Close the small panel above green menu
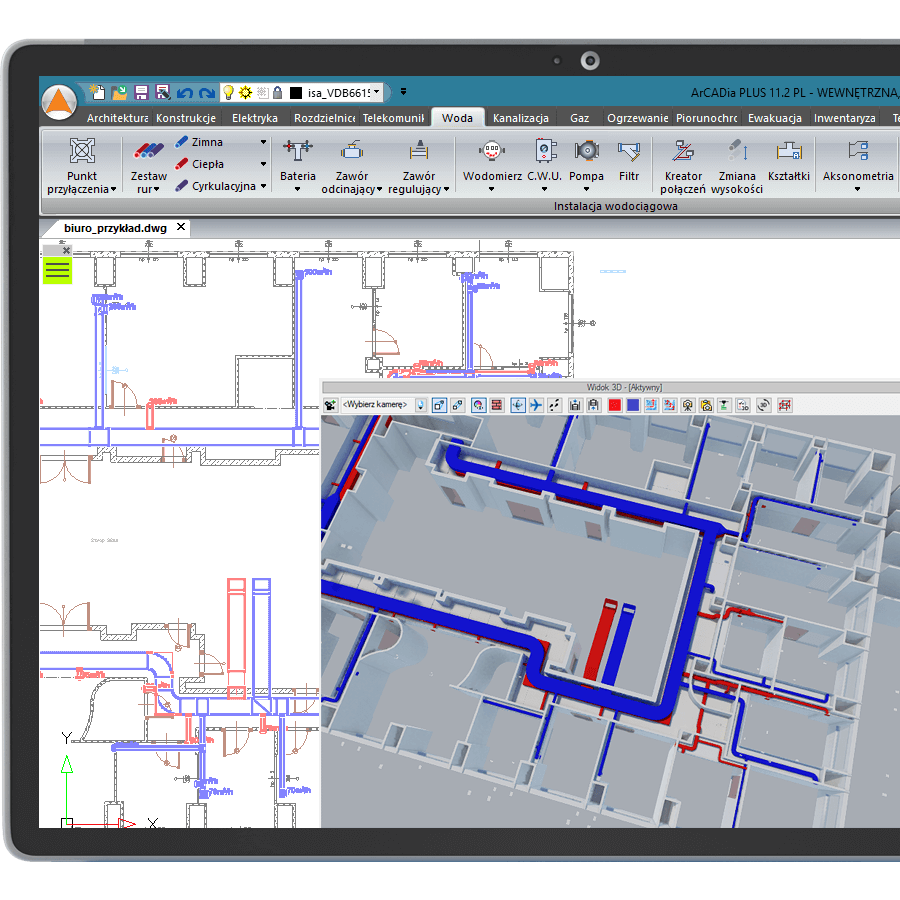This screenshot has height=900, width=900. click(67, 250)
